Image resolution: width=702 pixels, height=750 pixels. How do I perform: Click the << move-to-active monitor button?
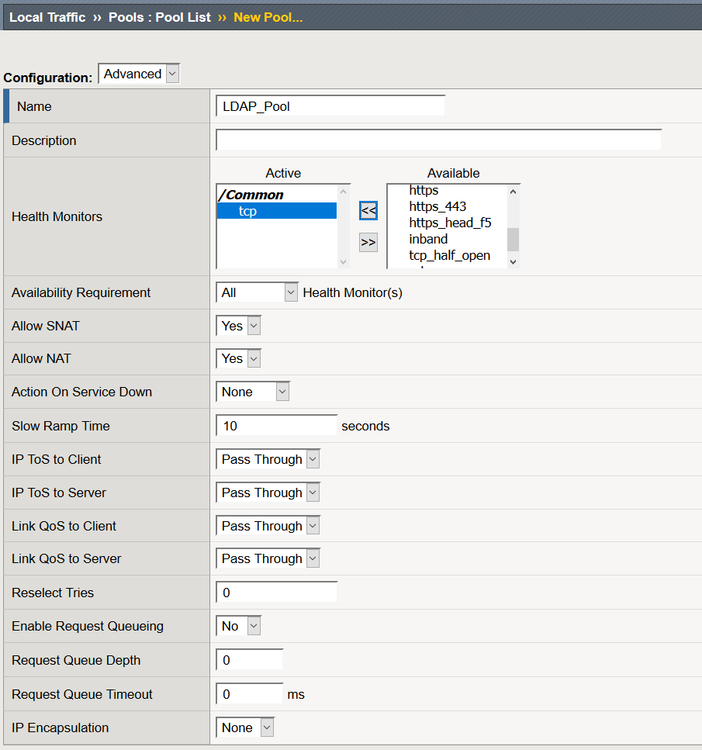pos(368,211)
